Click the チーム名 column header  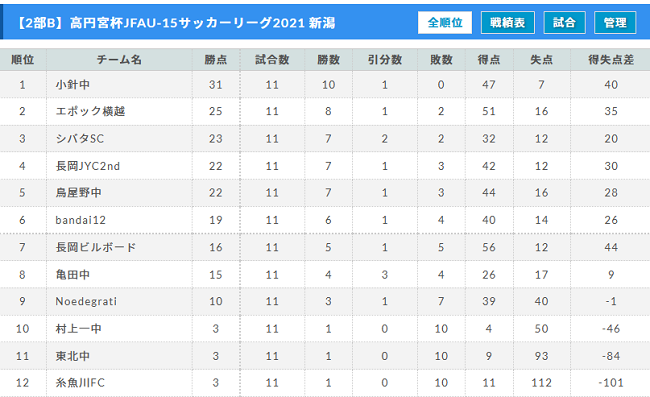tap(119, 60)
